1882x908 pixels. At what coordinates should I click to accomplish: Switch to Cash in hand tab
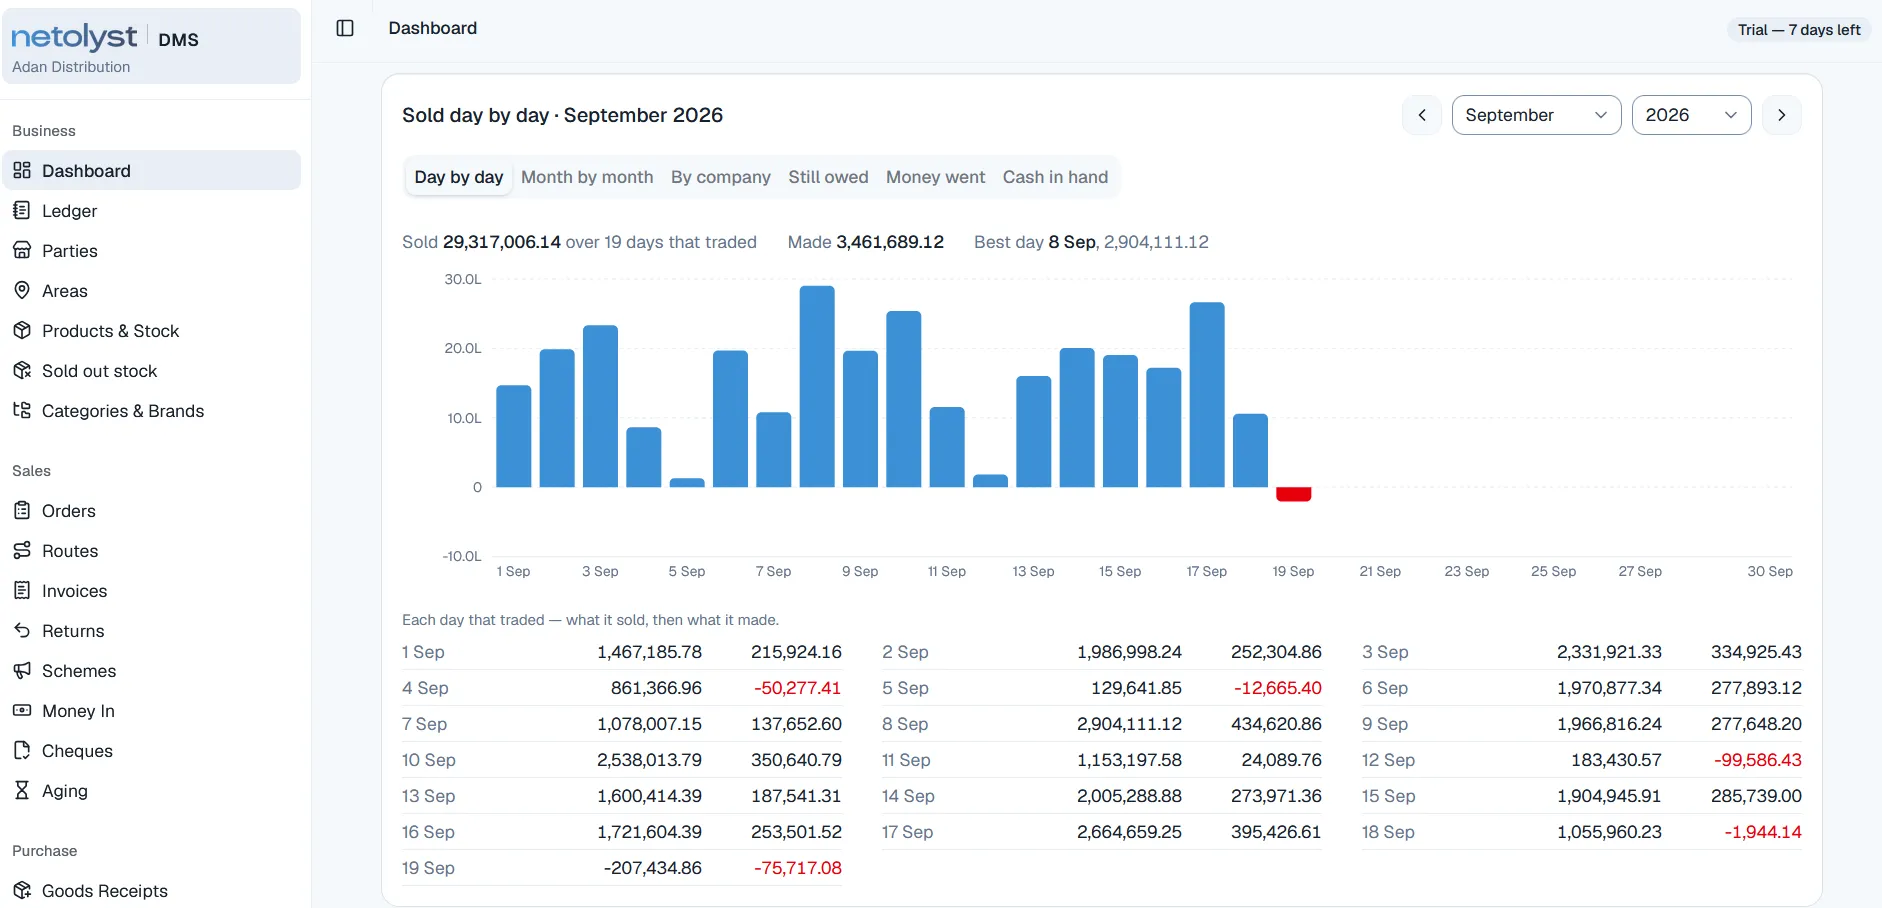pyautogui.click(x=1055, y=177)
